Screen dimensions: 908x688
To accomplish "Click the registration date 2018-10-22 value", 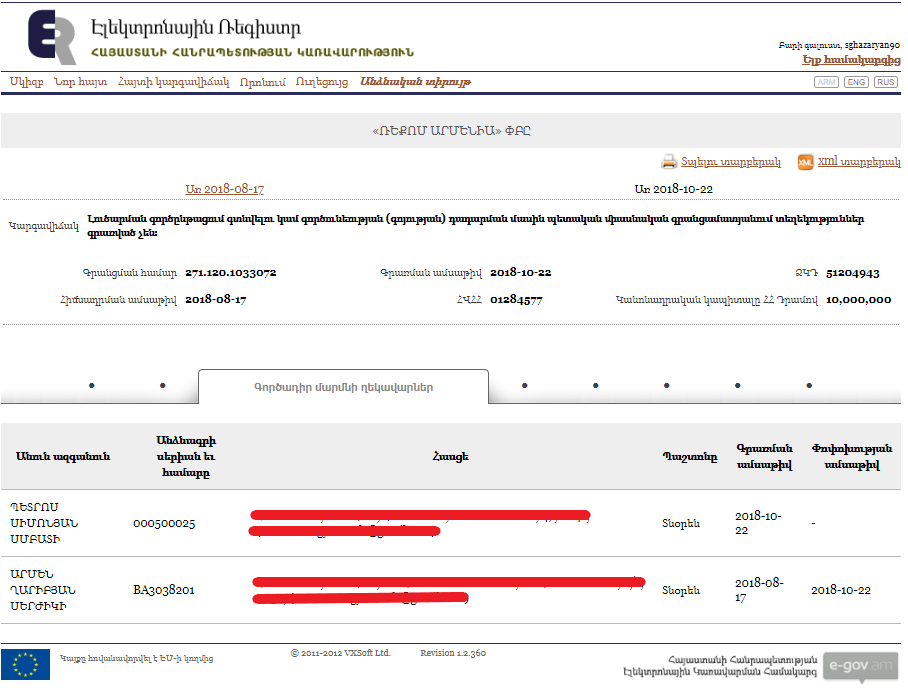I will coord(521,273).
